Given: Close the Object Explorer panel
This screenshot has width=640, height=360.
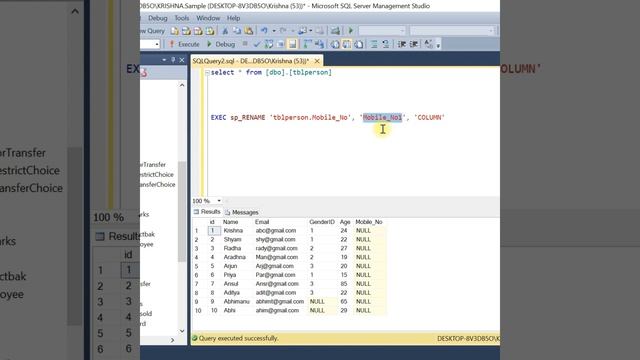Looking at the screenshot, I should pos(182,60).
